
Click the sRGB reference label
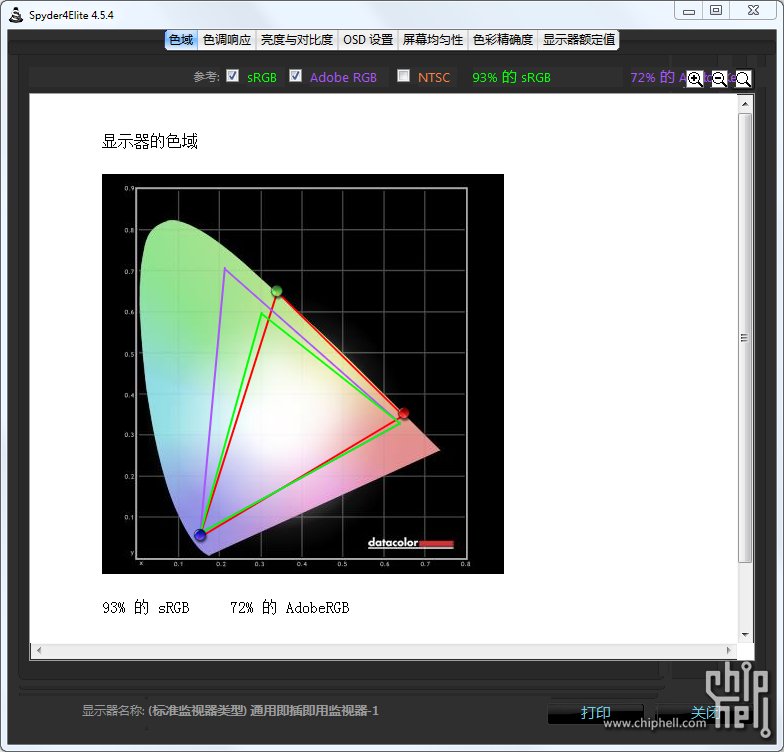click(262, 78)
